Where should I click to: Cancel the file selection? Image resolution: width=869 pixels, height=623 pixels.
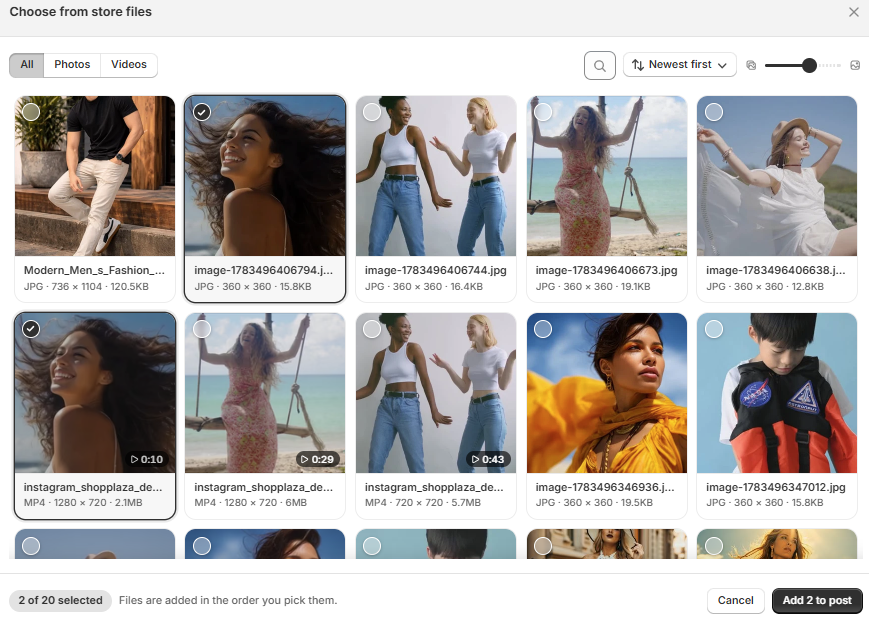click(735, 600)
